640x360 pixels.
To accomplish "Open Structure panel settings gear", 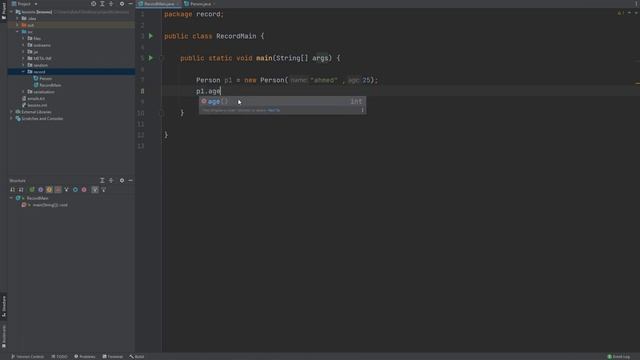I will point(122,180).
